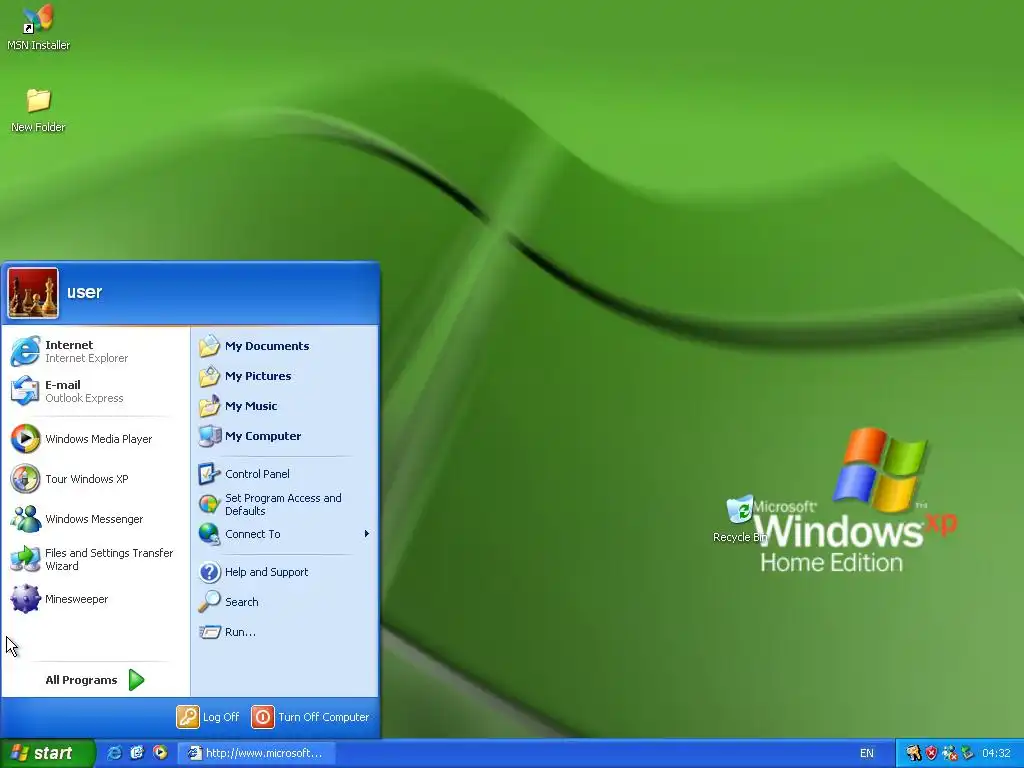Open Files and Settings Transfer Wizard

(x=95, y=559)
